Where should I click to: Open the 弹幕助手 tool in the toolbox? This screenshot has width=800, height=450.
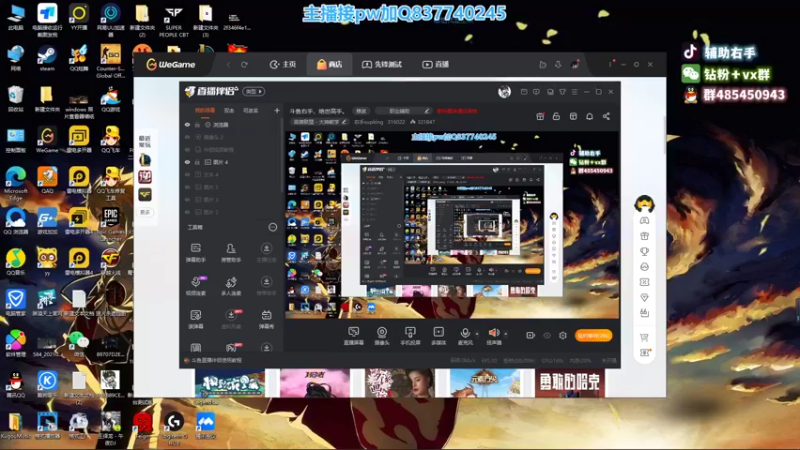click(x=195, y=253)
